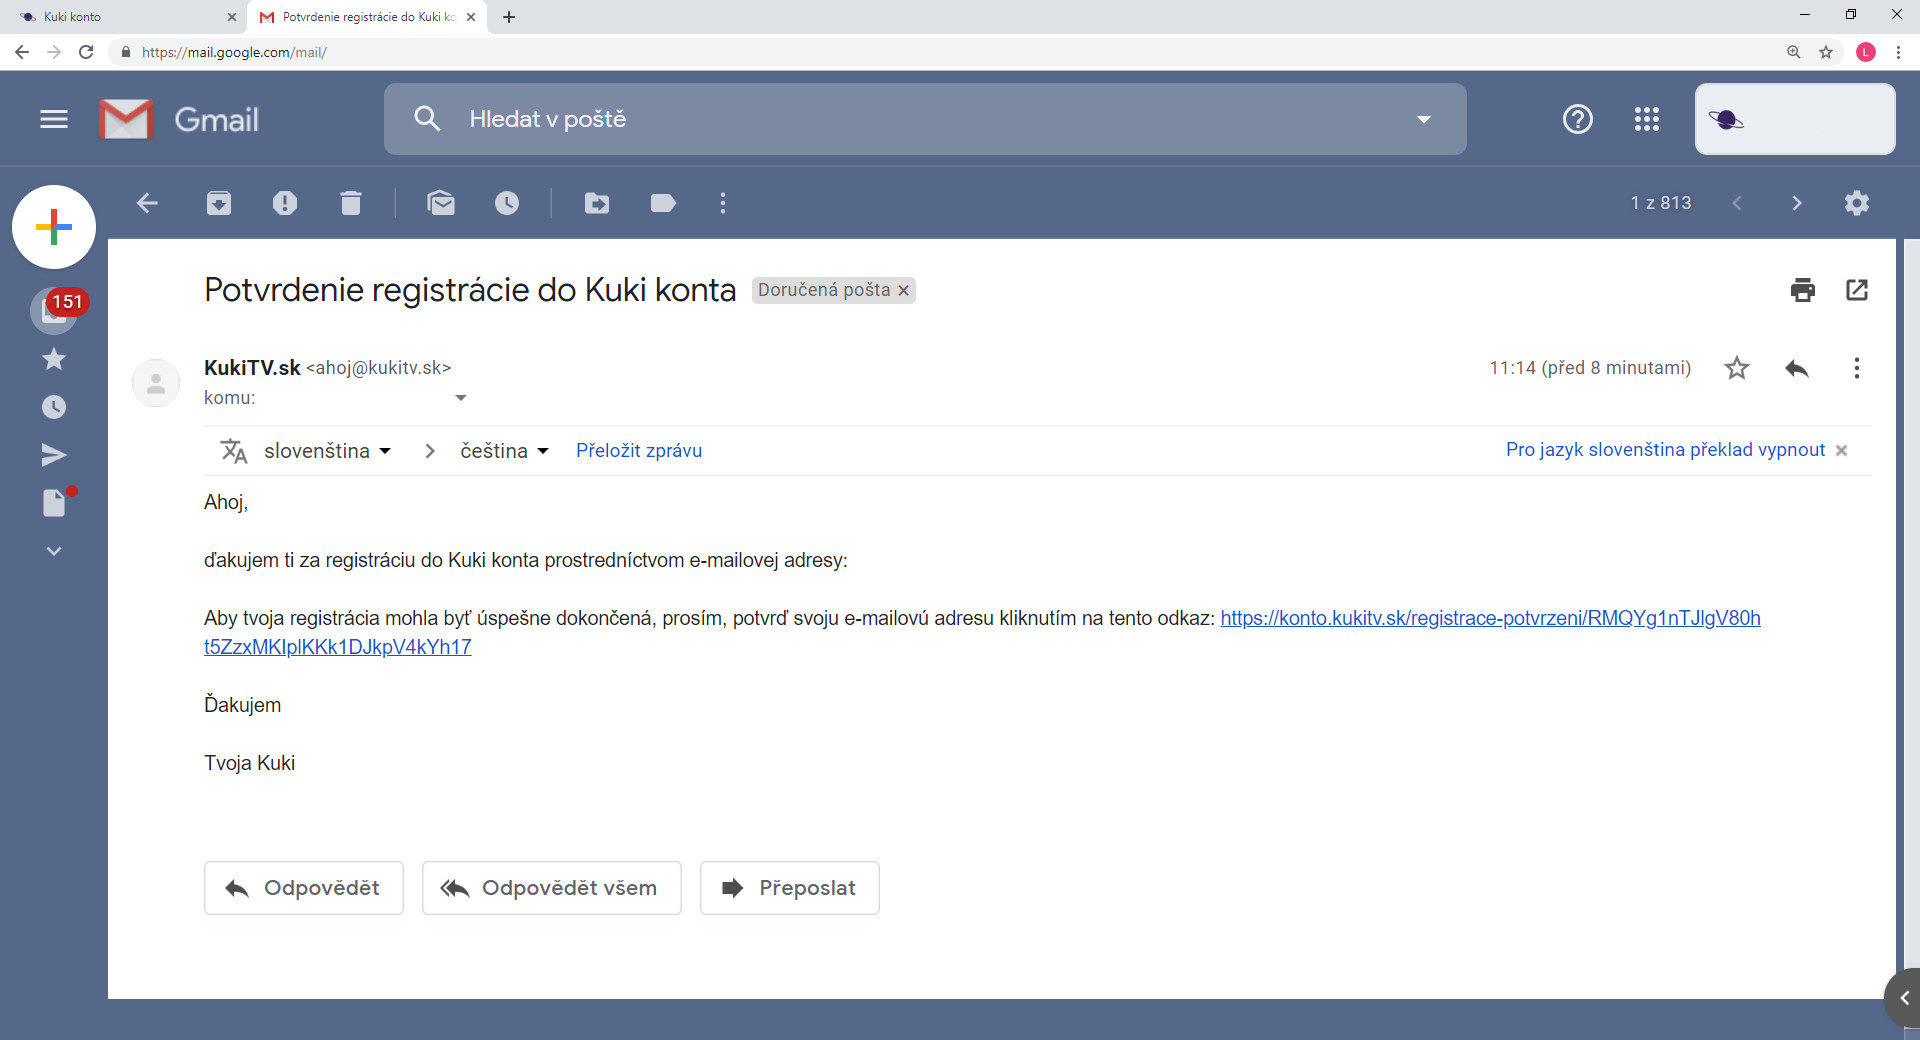Click Přeložit zprávu link

tap(639, 451)
